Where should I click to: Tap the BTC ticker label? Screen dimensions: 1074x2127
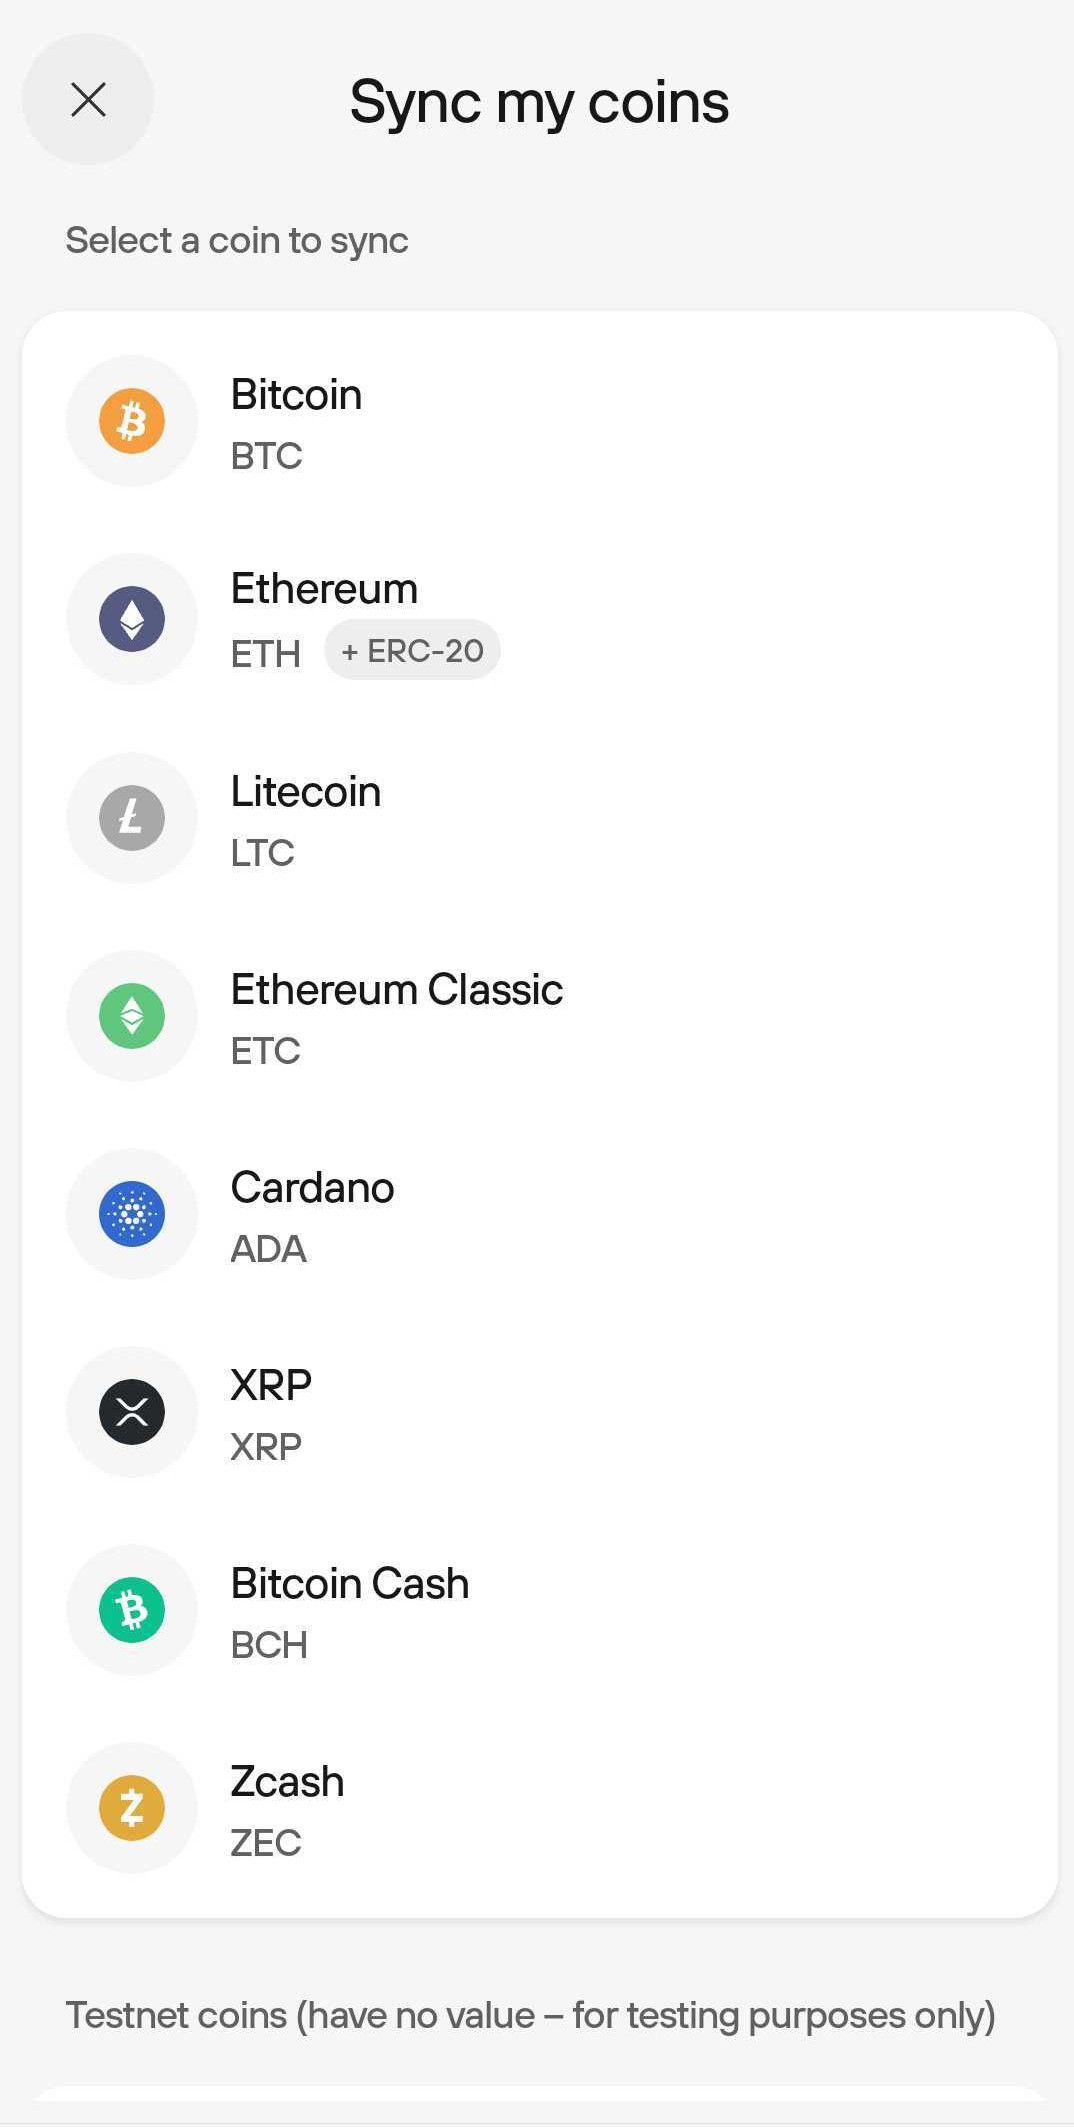tap(266, 456)
